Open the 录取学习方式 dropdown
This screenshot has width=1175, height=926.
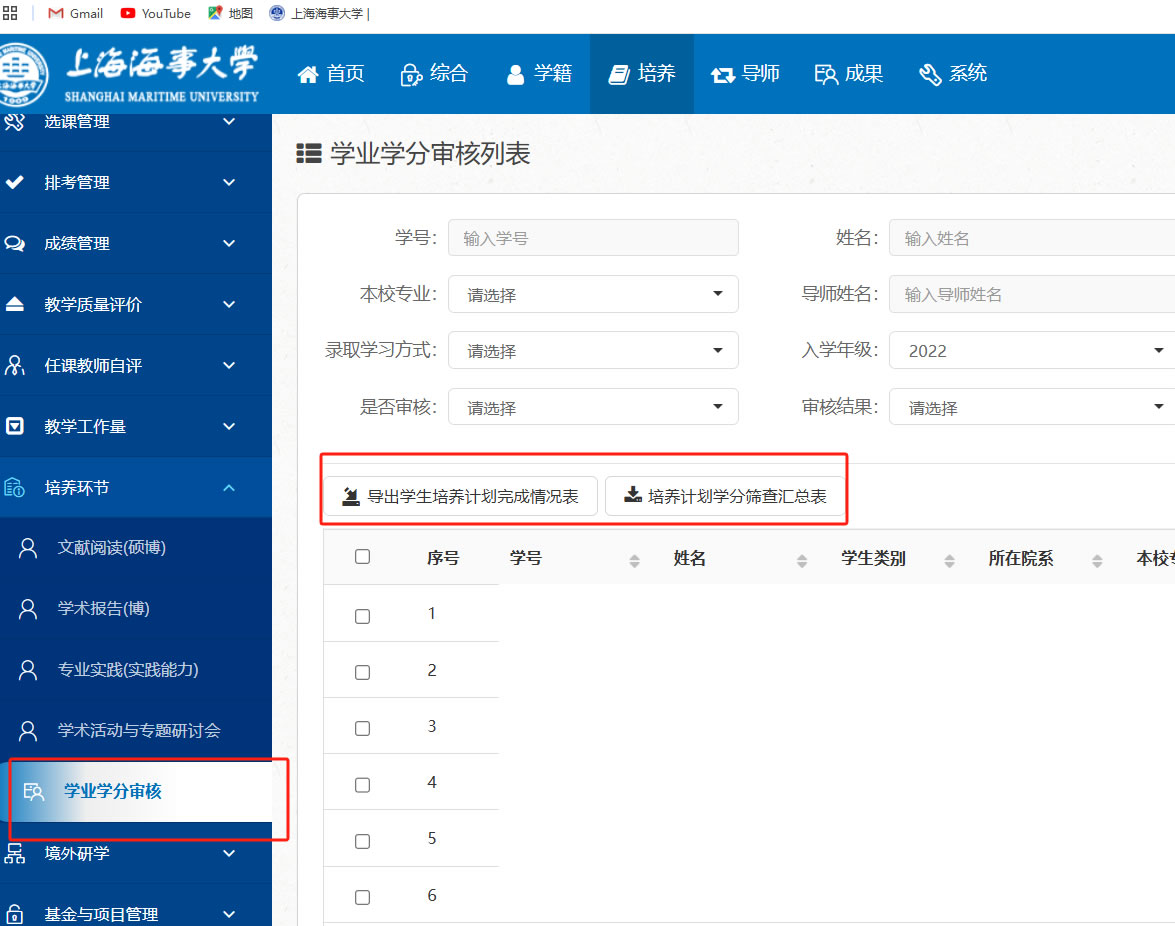[593, 350]
